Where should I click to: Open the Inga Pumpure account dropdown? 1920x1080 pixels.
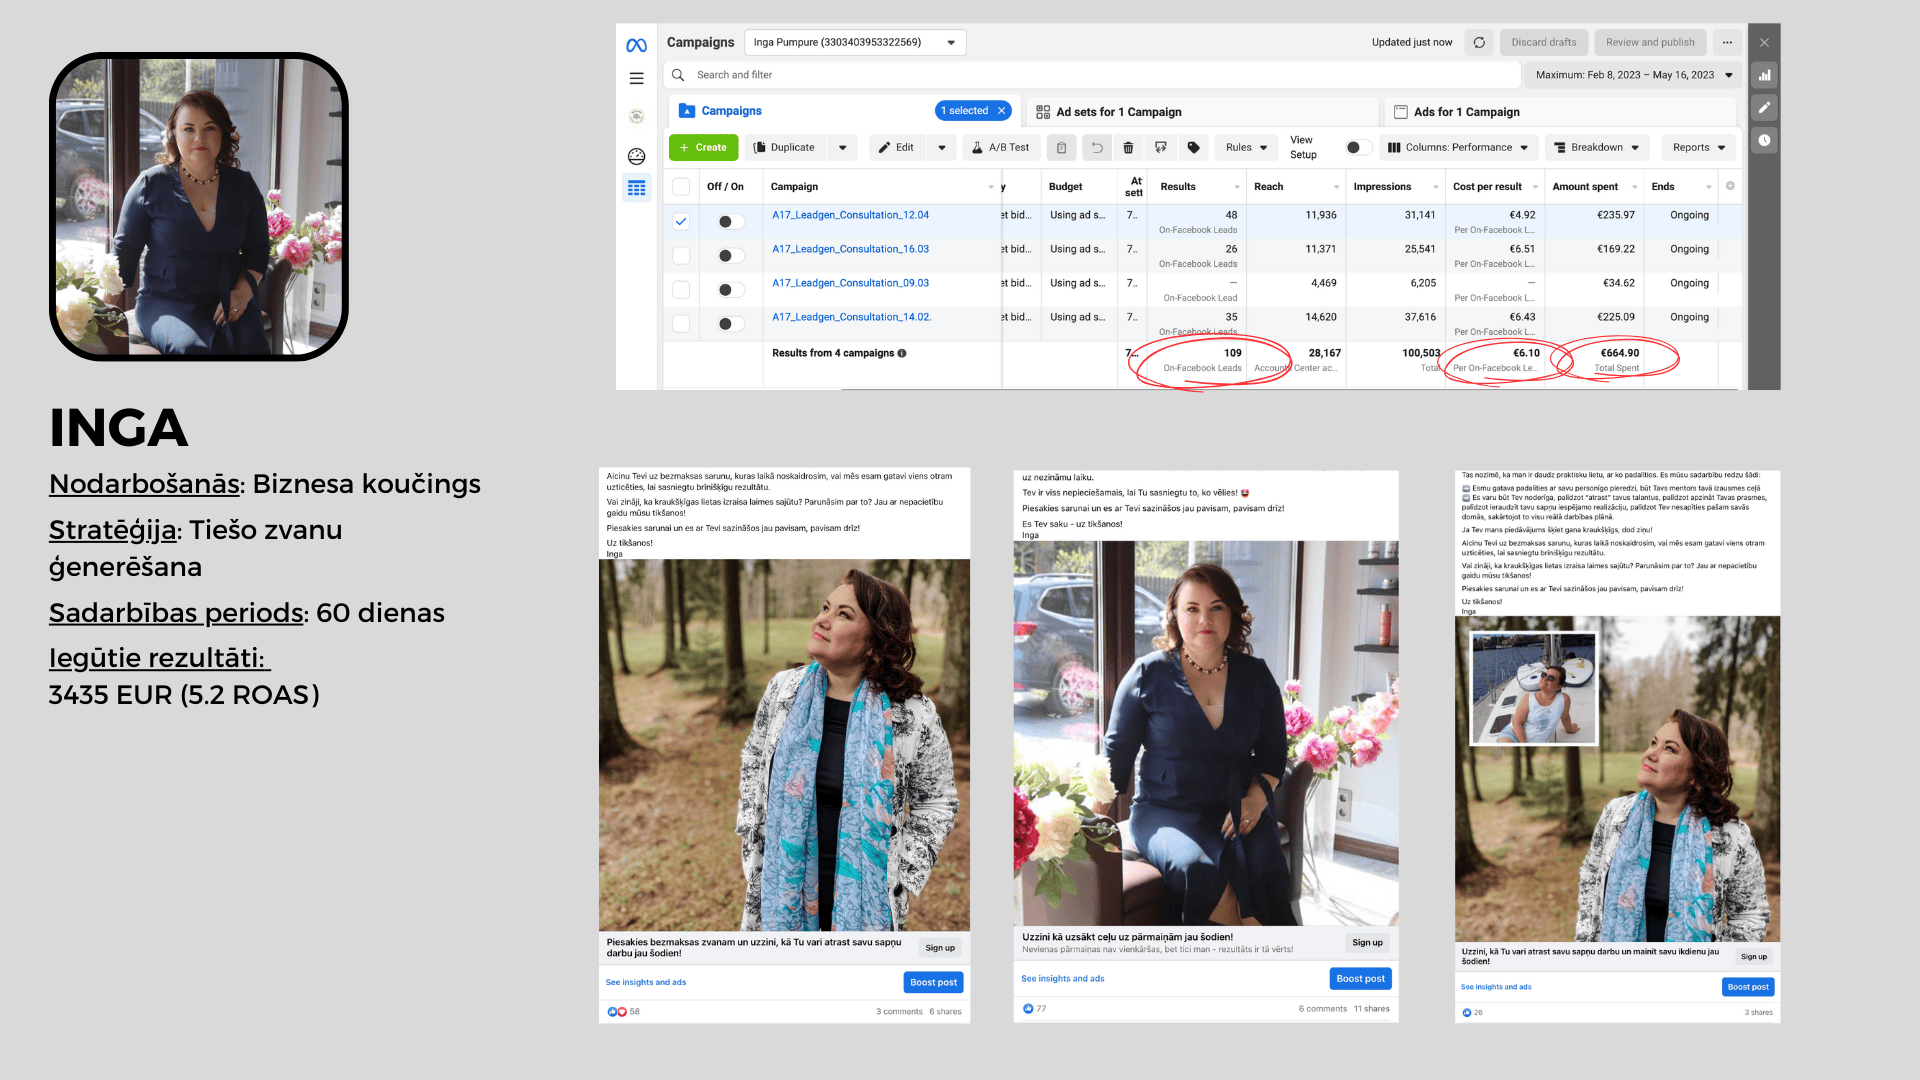(855, 42)
